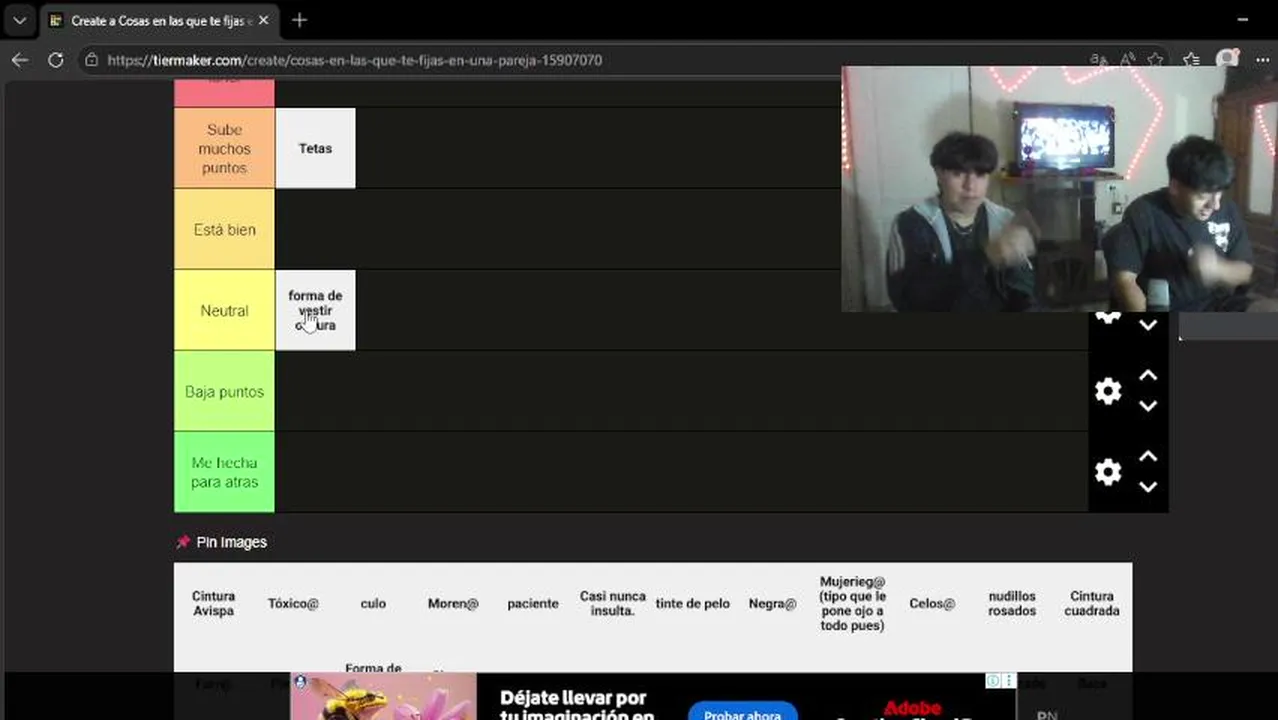This screenshot has width=1278, height=720.
Task: Pick the Casi nunca insulta. tile
Action: [x=613, y=603]
